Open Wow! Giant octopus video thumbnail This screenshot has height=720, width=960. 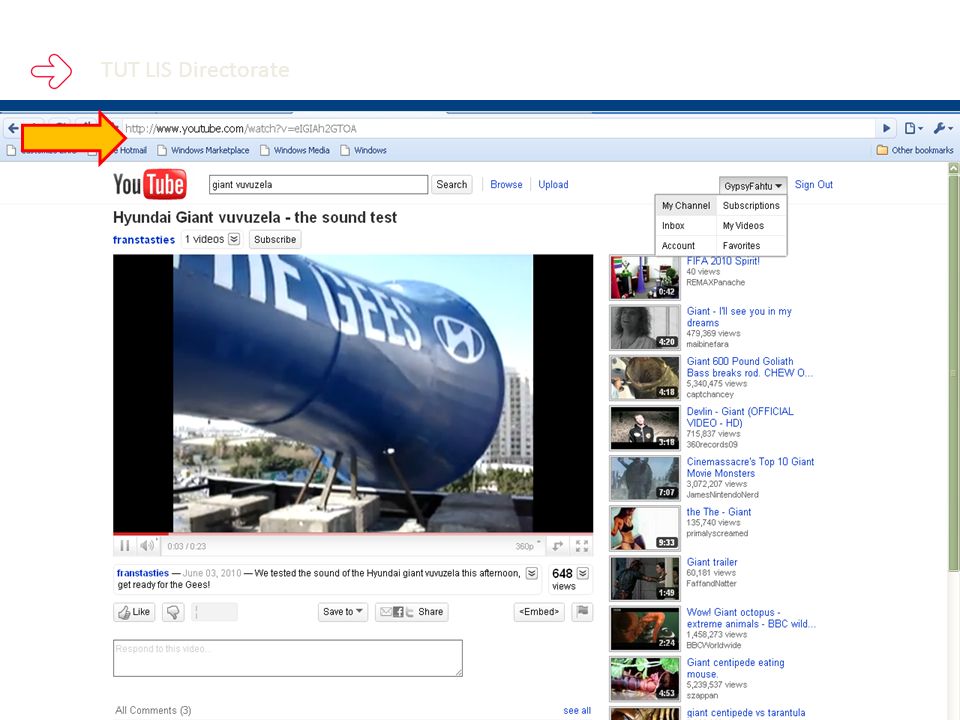pos(645,629)
